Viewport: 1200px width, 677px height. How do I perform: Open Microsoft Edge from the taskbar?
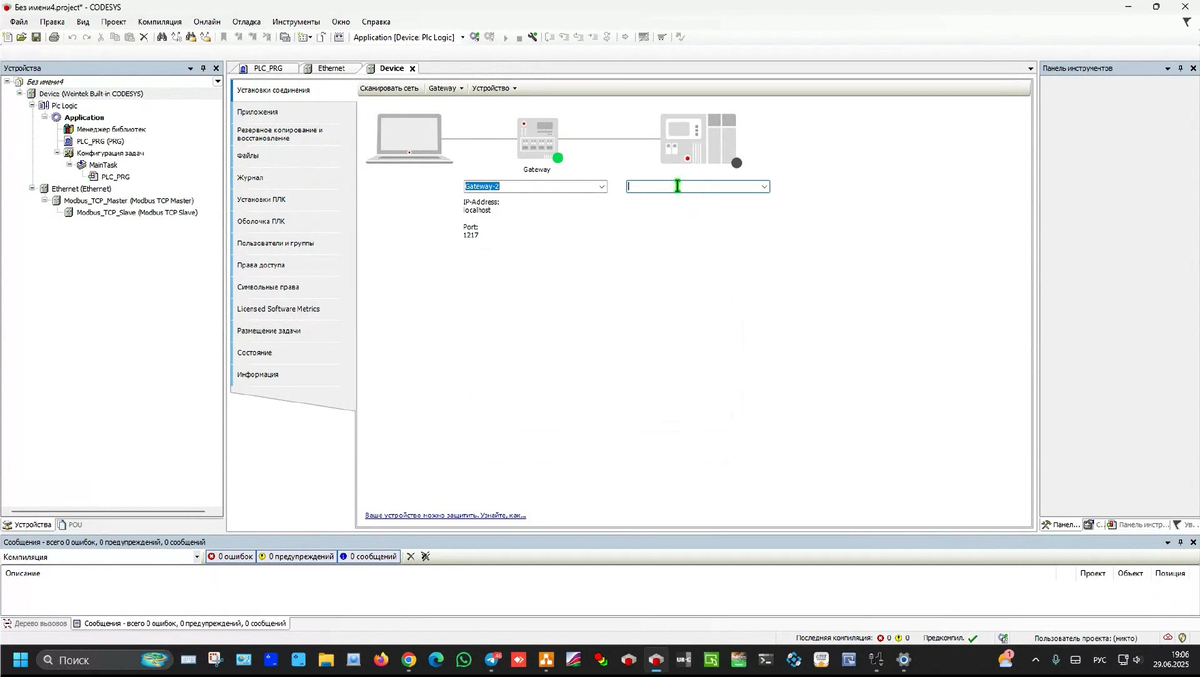pyautogui.click(x=436, y=660)
